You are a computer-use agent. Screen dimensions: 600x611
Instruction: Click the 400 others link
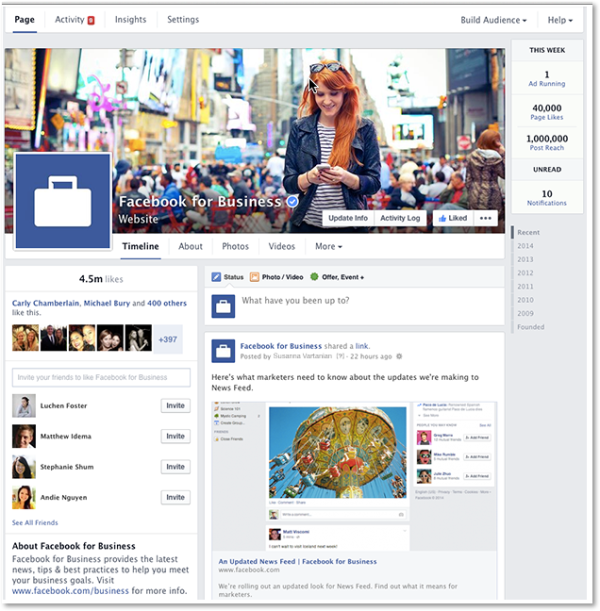tap(167, 303)
